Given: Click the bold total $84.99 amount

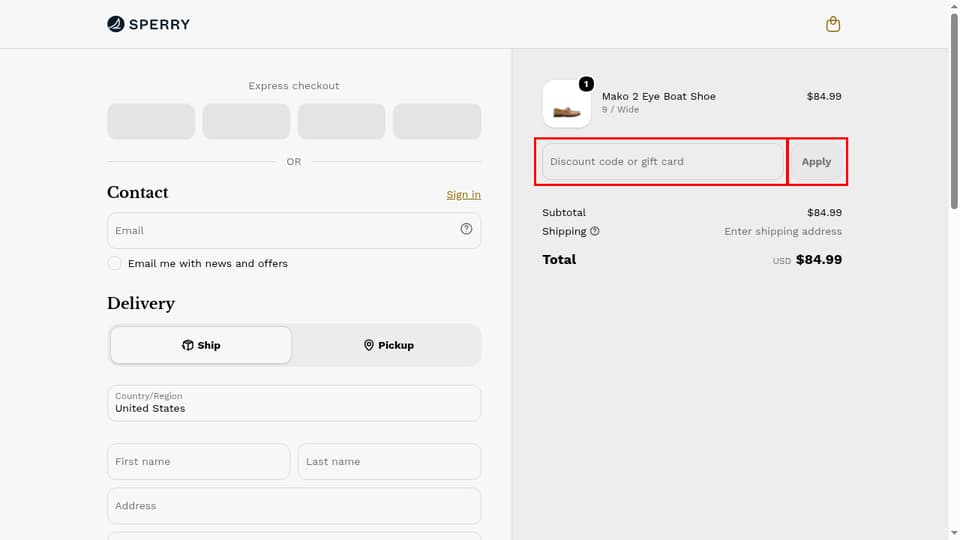Looking at the screenshot, I should click(819, 260).
